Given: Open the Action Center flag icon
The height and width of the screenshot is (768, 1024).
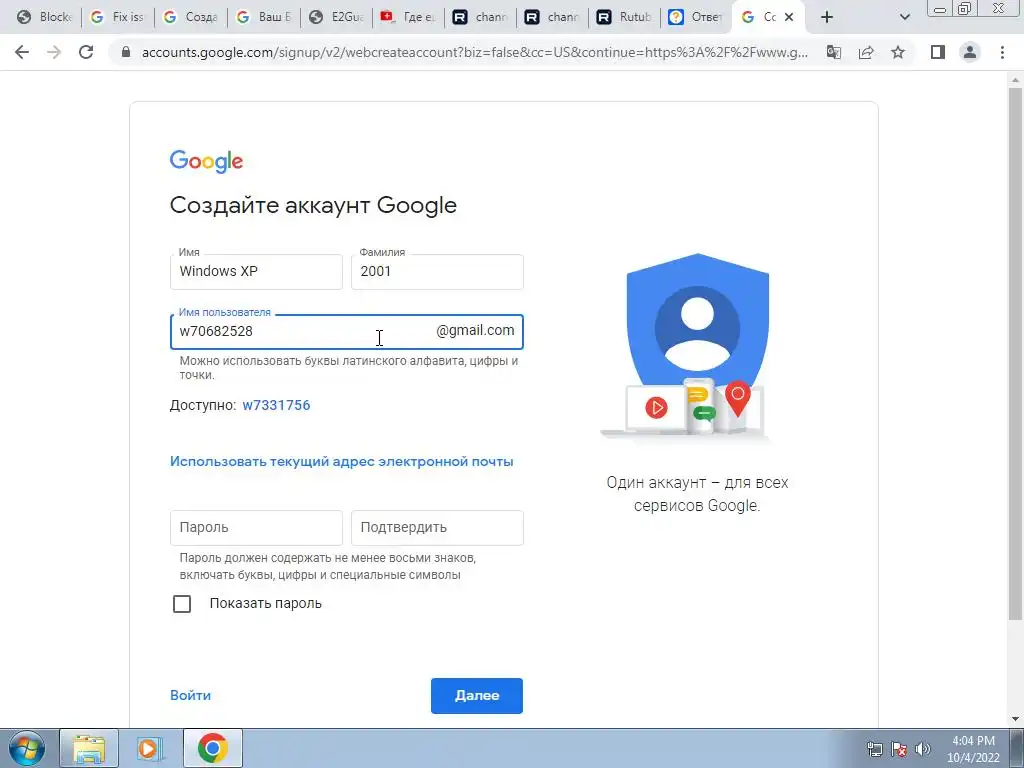Looking at the screenshot, I should point(899,749).
